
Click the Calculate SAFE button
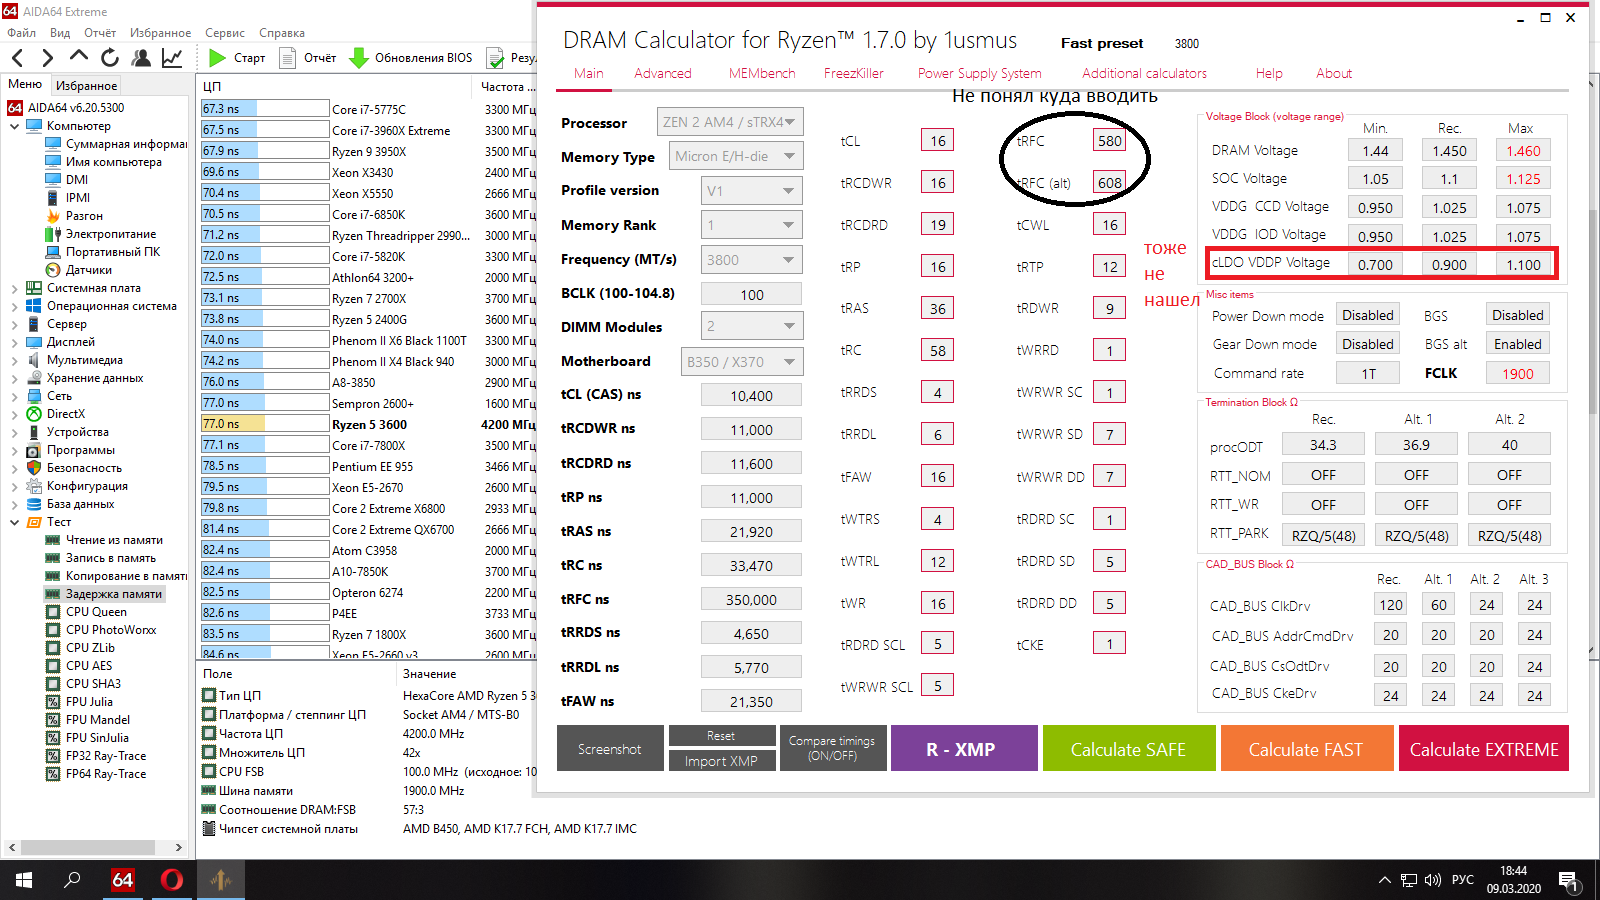coord(1129,749)
